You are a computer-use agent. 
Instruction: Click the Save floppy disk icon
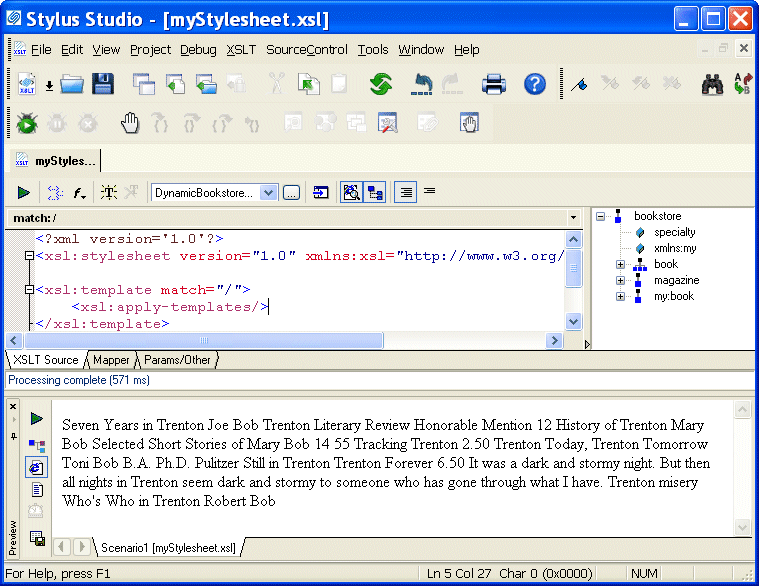click(102, 85)
